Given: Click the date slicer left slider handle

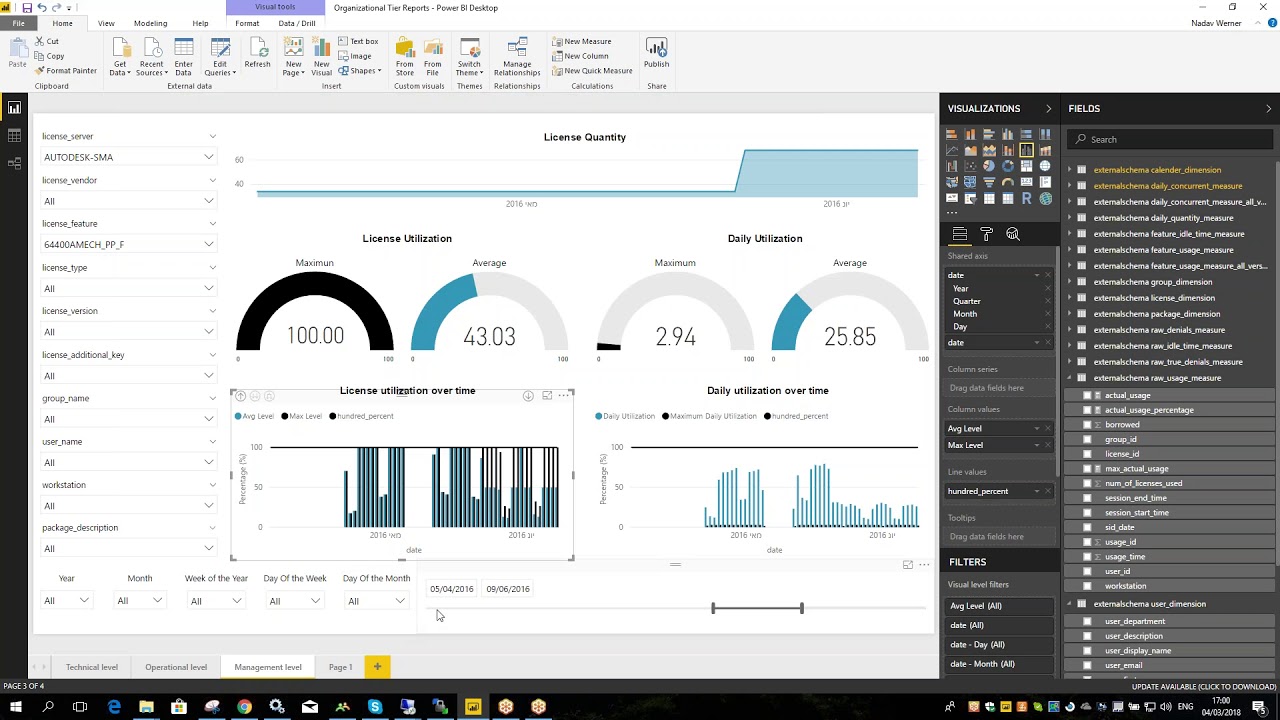Looking at the screenshot, I should pos(713,608).
